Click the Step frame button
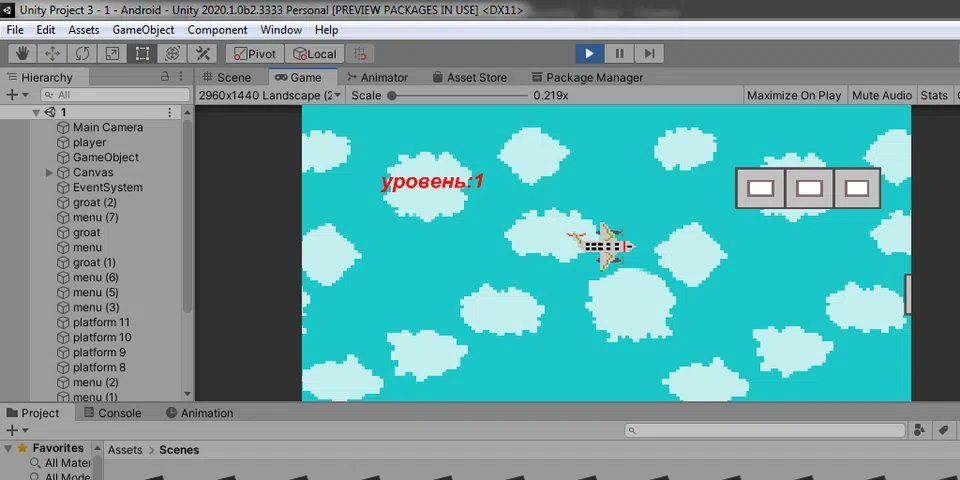The height and width of the screenshot is (480, 960). 649,54
